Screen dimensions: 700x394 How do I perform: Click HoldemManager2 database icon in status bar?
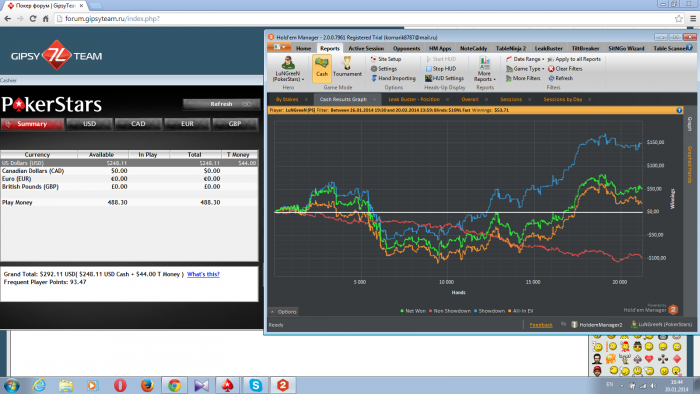pos(575,325)
